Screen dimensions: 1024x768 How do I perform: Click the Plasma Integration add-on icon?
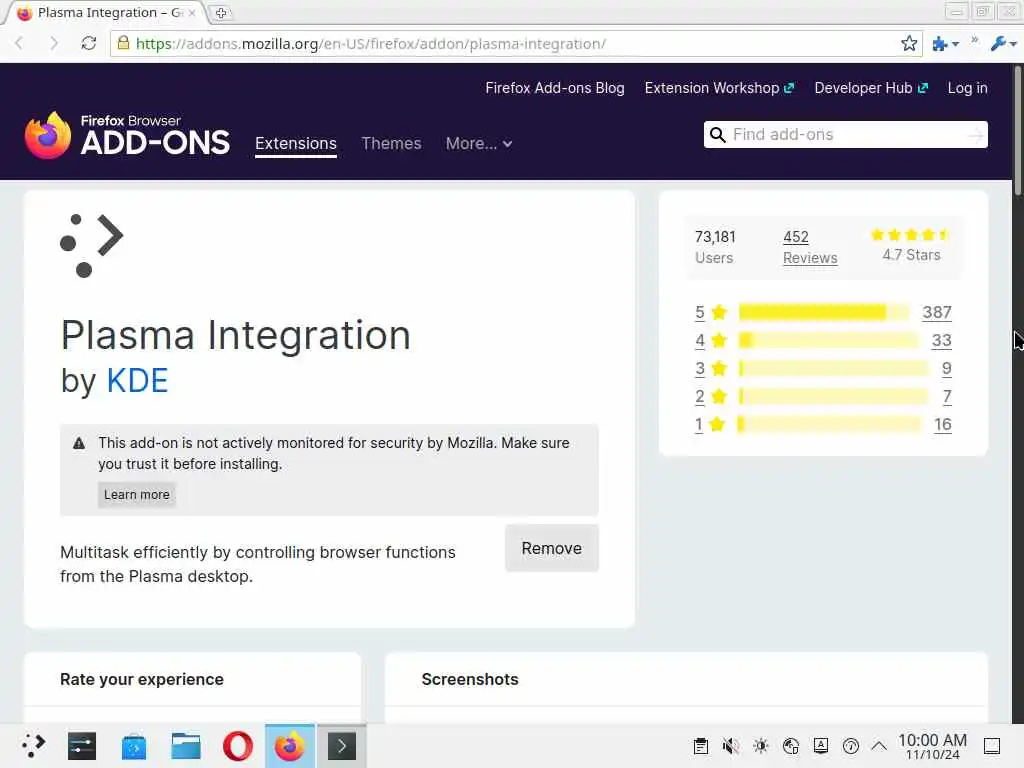91,246
